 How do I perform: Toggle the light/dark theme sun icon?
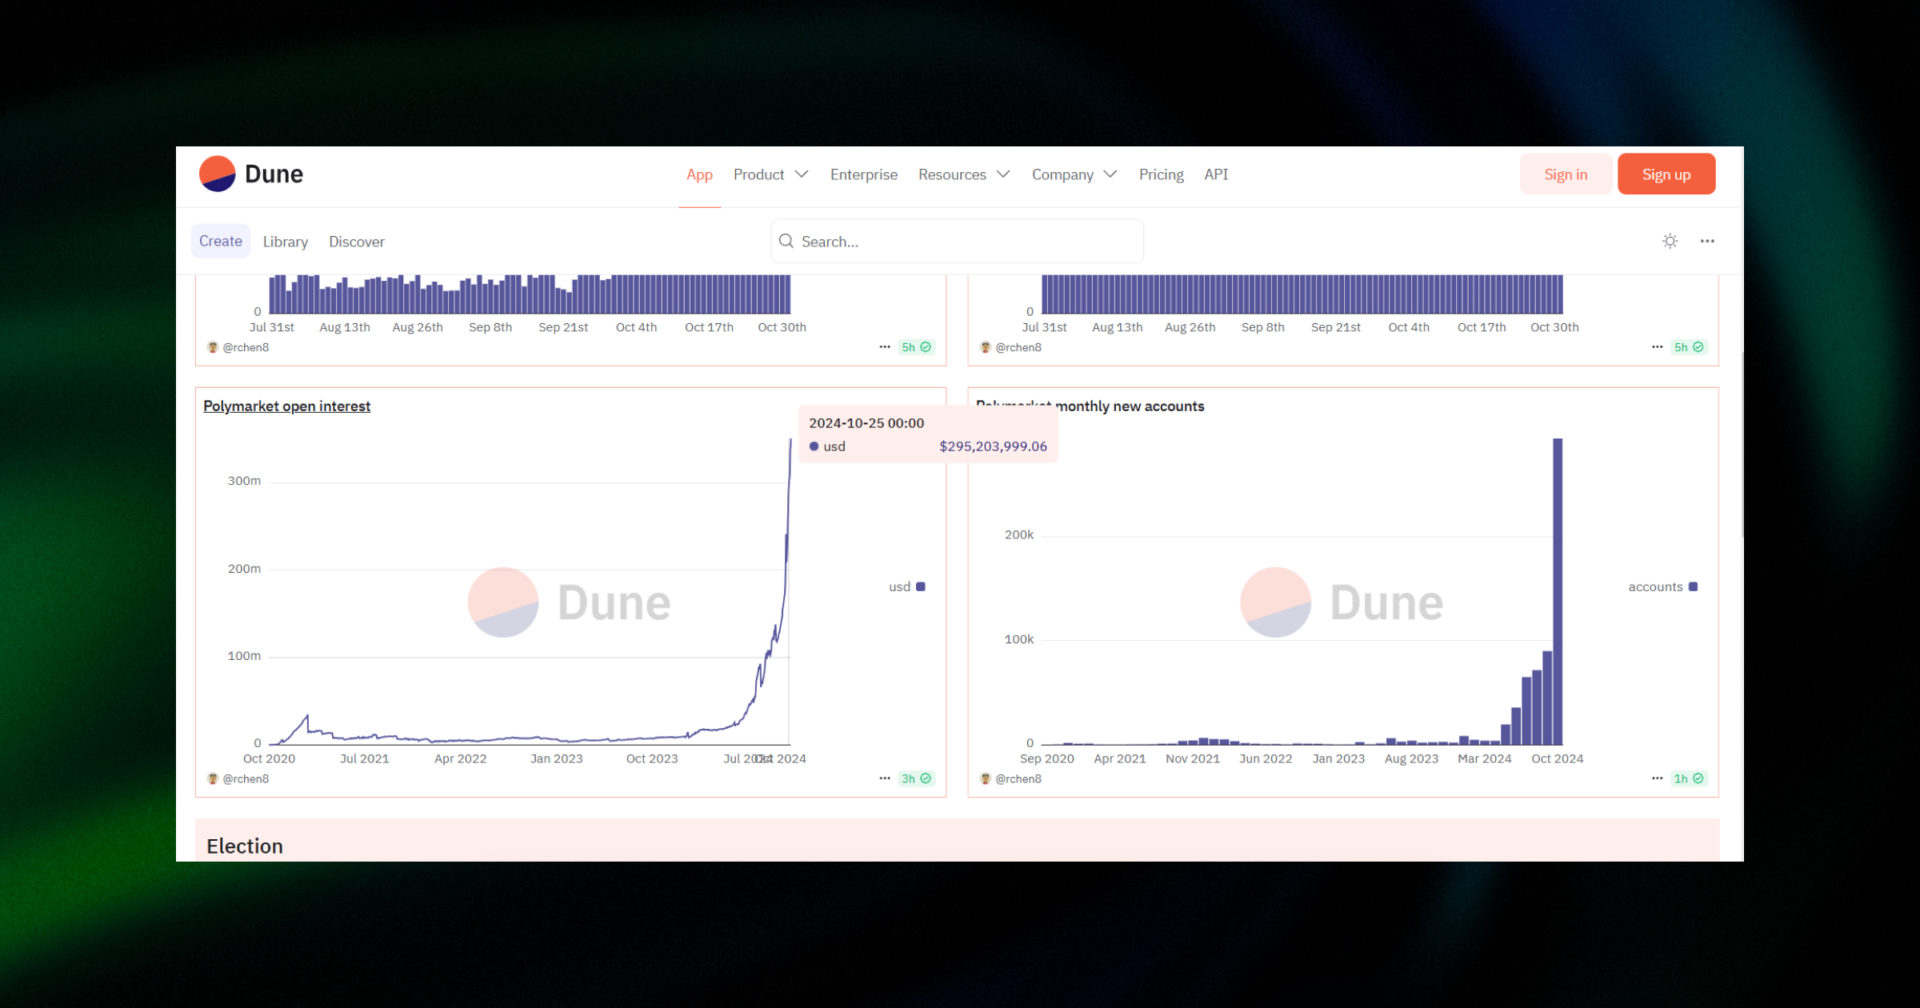point(1669,241)
